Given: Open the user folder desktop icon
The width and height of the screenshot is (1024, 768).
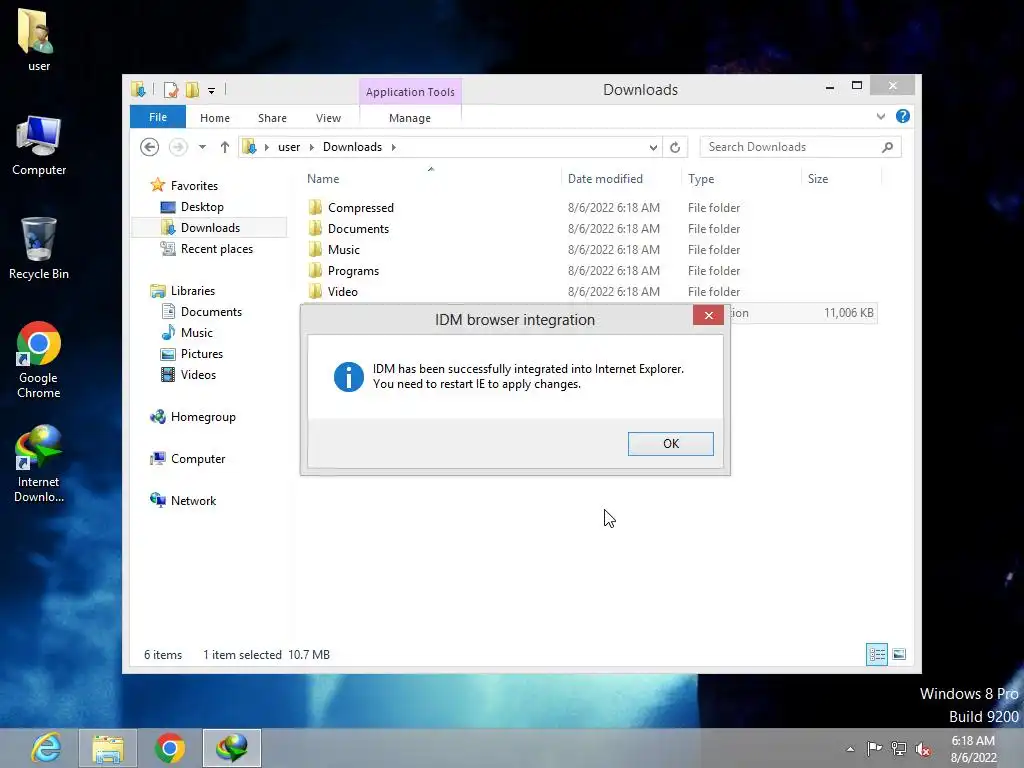Looking at the screenshot, I should [x=38, y=39].
